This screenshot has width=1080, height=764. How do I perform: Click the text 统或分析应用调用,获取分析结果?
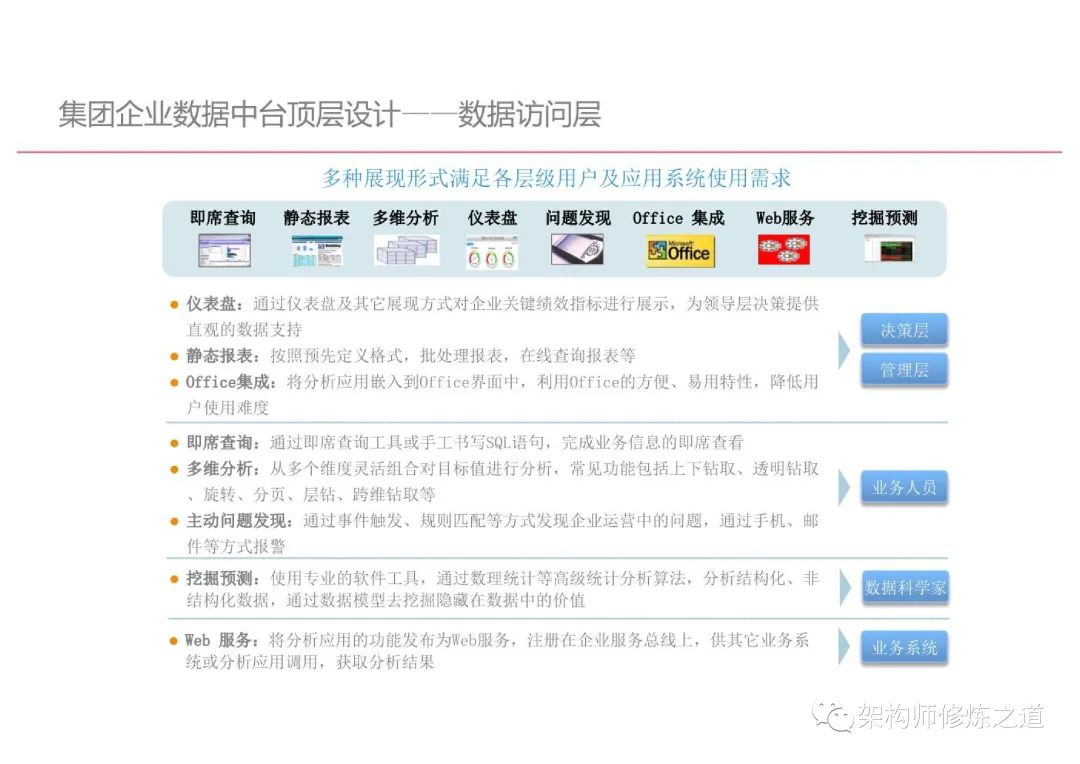(x=310, y=662)
